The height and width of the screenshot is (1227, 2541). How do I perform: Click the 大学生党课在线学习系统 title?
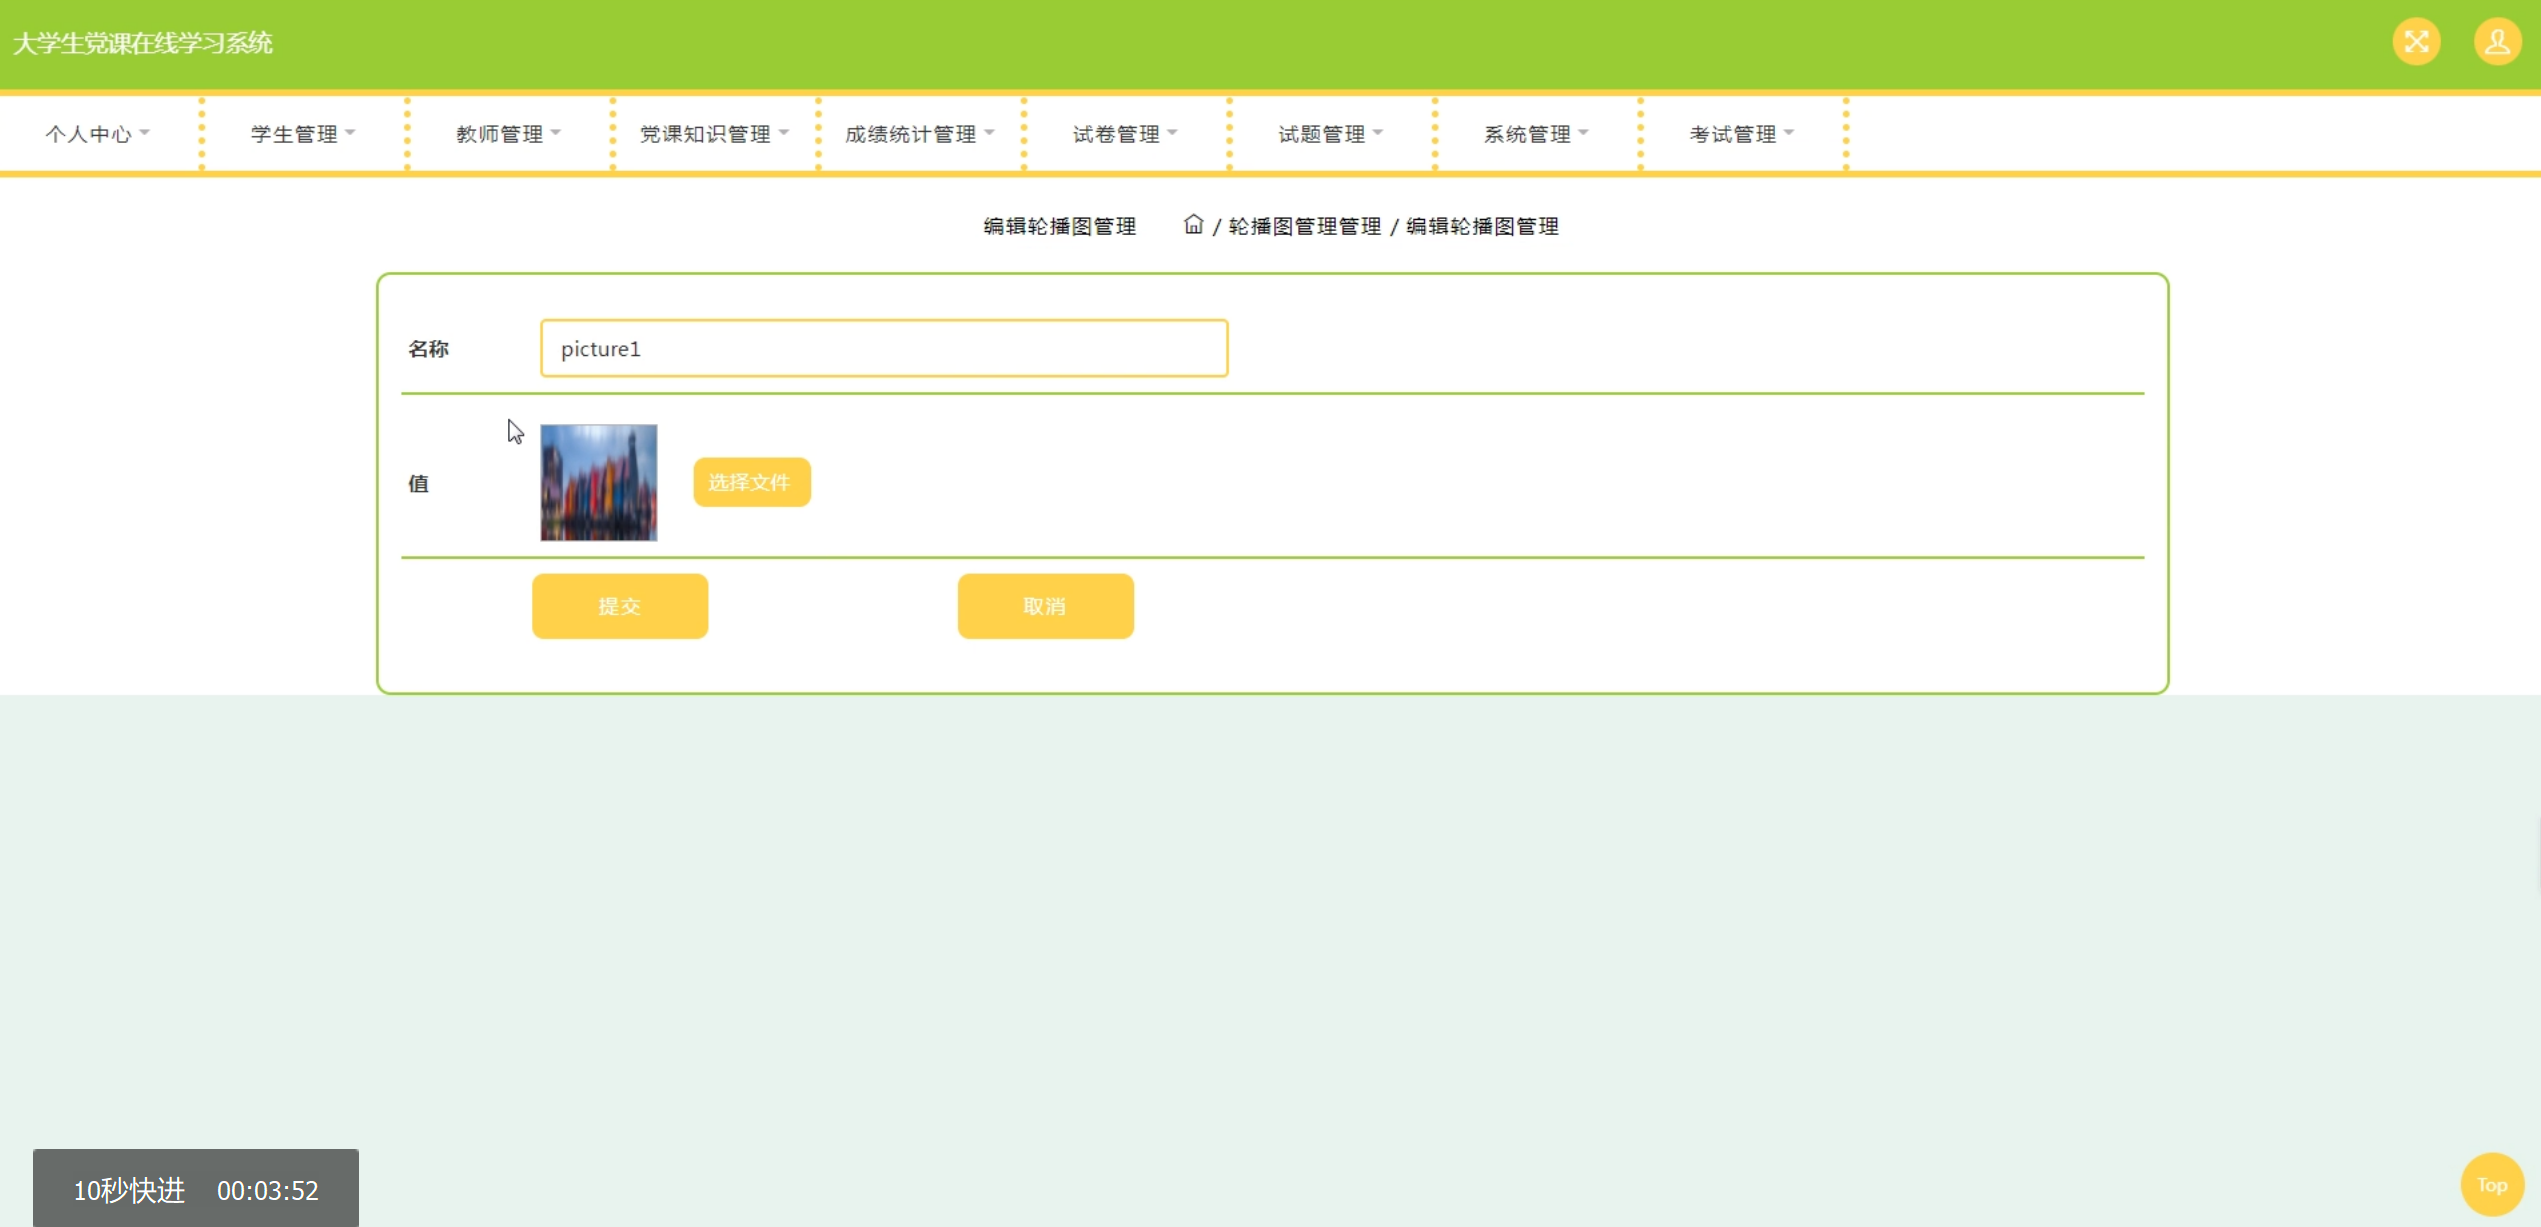[x=143, y=43]
